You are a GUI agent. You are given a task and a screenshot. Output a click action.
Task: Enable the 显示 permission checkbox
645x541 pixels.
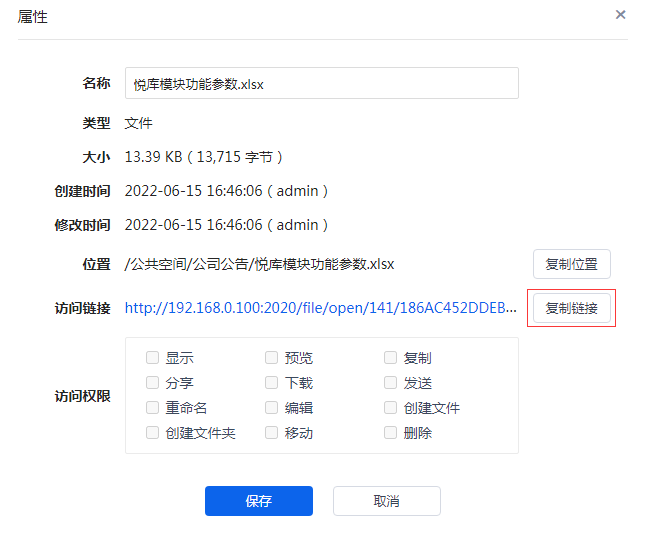click(x=152, y=358)
